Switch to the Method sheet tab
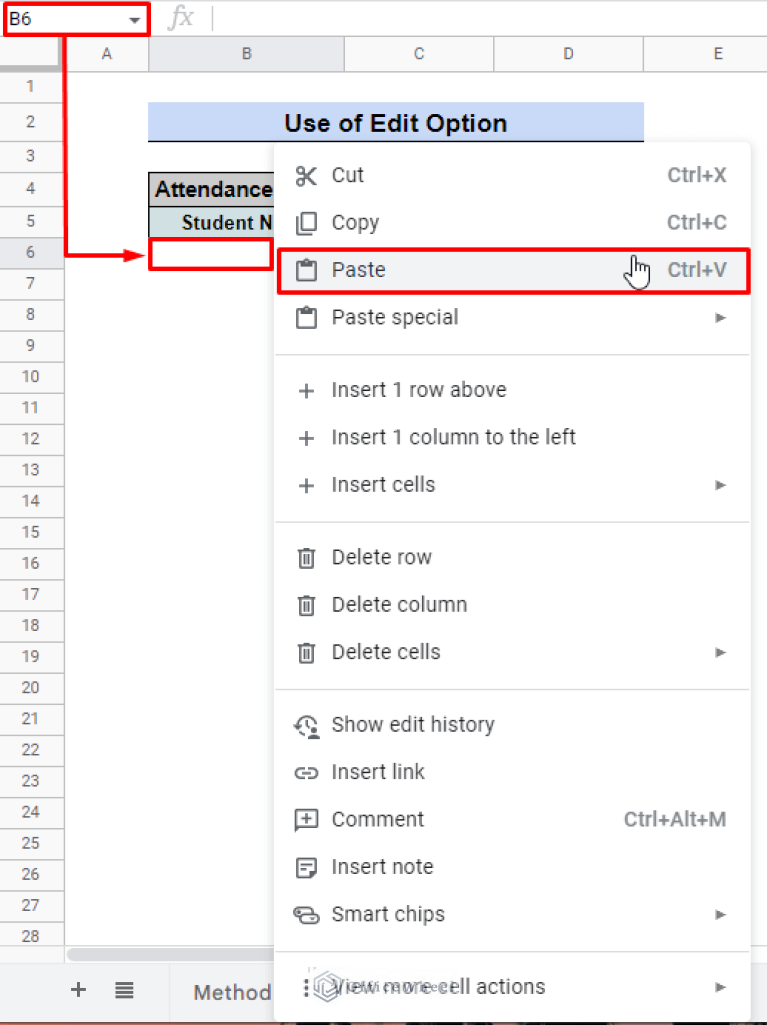 (x=232, y=992)
